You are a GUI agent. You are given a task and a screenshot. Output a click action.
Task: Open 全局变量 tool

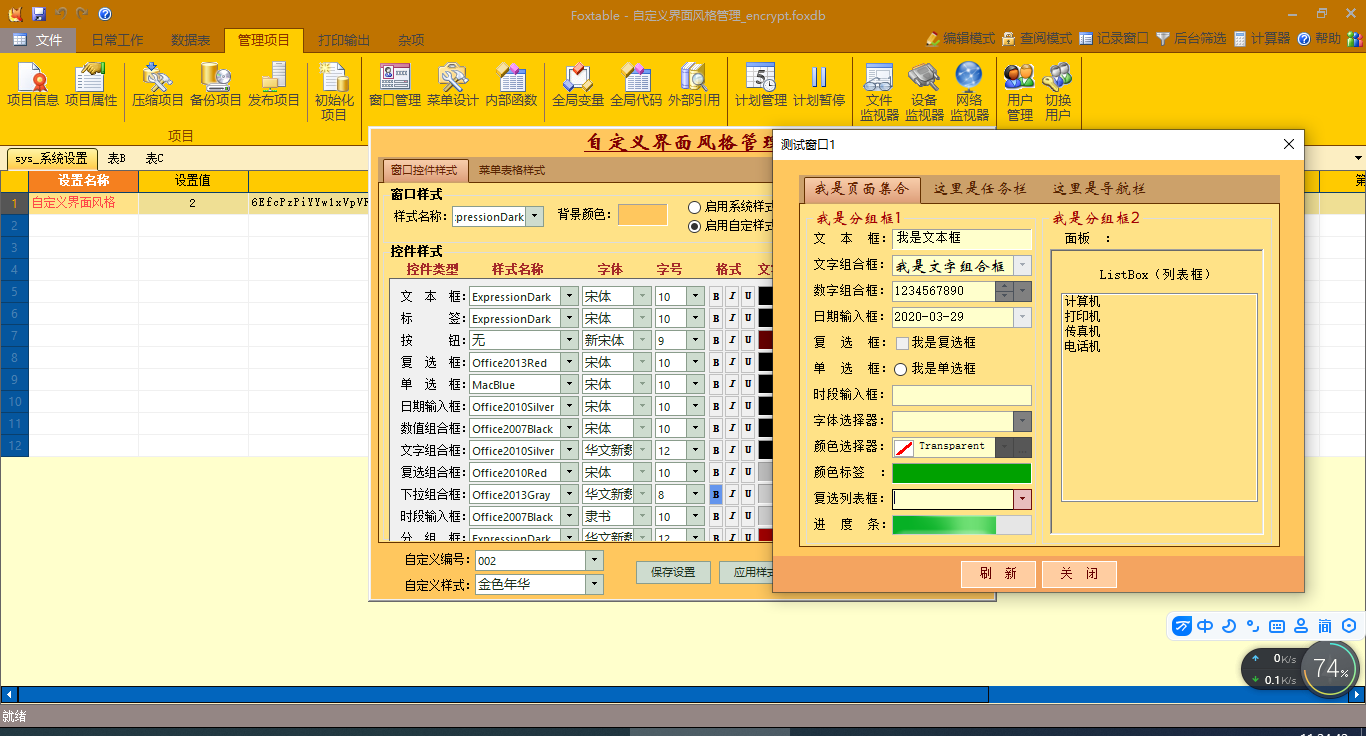pos(578,85)
